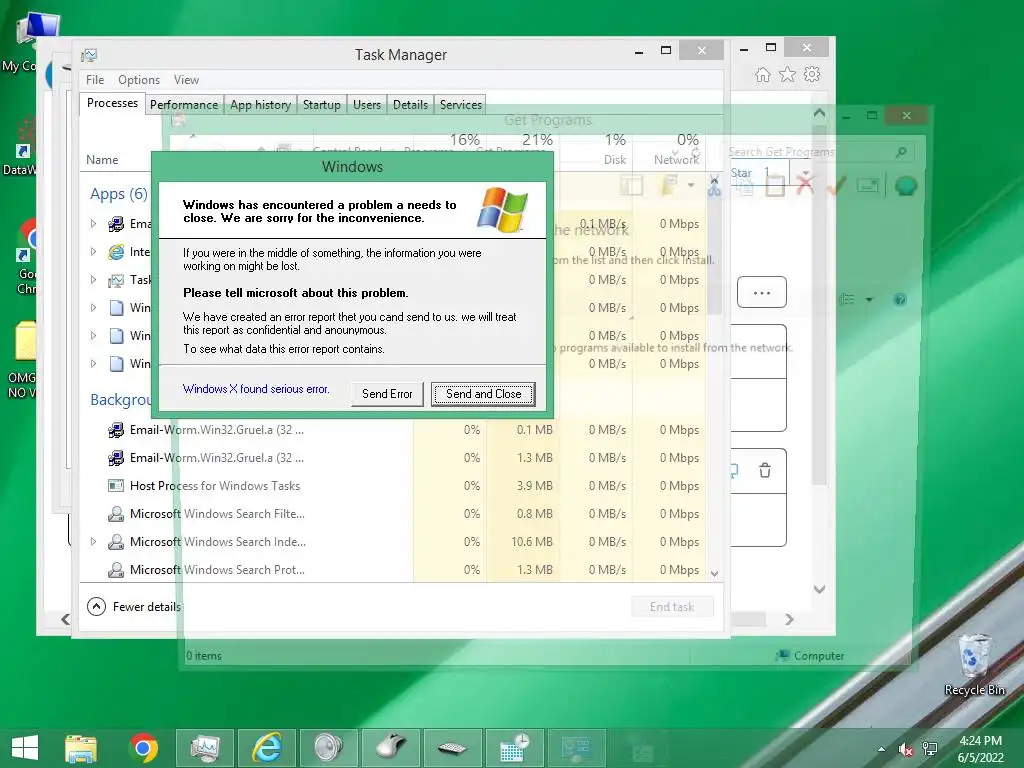Screen dimensions: 1024x768
Task: Click the browser scrollbar up arrow
Action: tap(819, 113)
